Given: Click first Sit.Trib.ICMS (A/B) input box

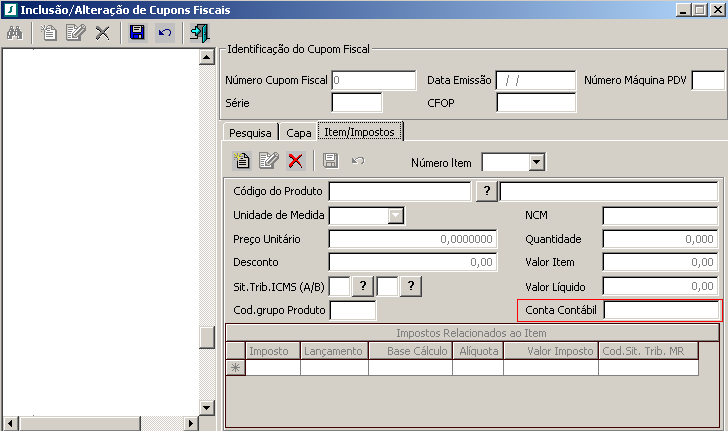Looking at the screenshot, I should pyautogui.click(x=339, y=287).
